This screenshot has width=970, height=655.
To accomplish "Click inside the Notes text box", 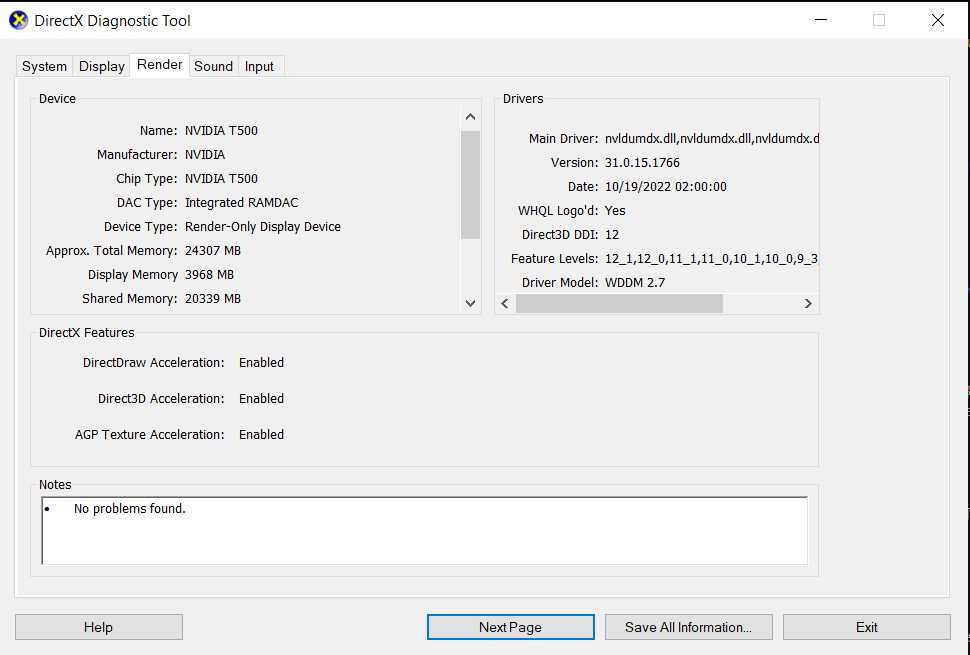I will 424,531.
